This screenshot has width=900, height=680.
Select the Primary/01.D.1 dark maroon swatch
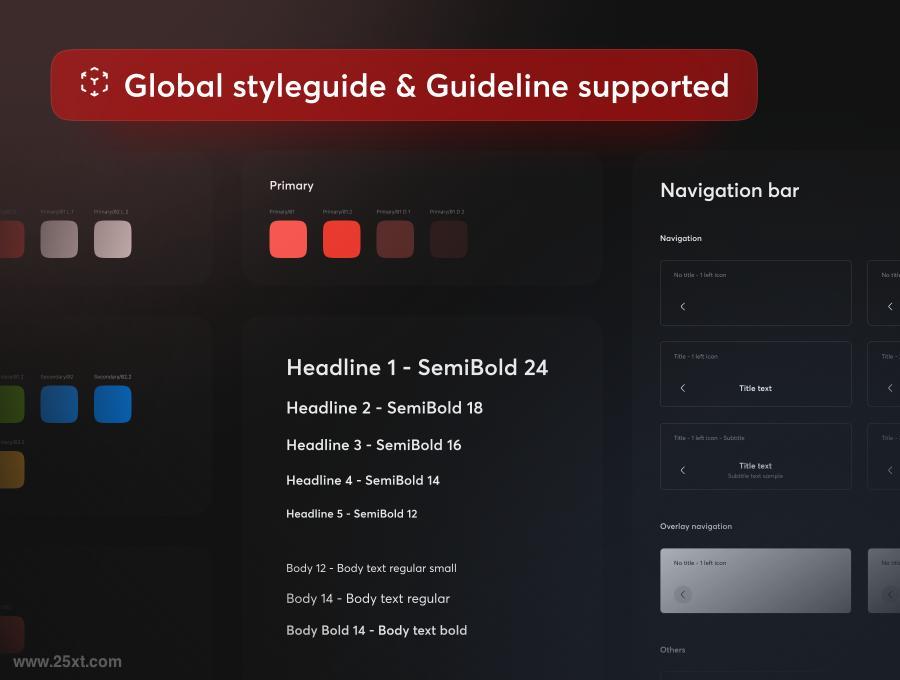[395, 239]
